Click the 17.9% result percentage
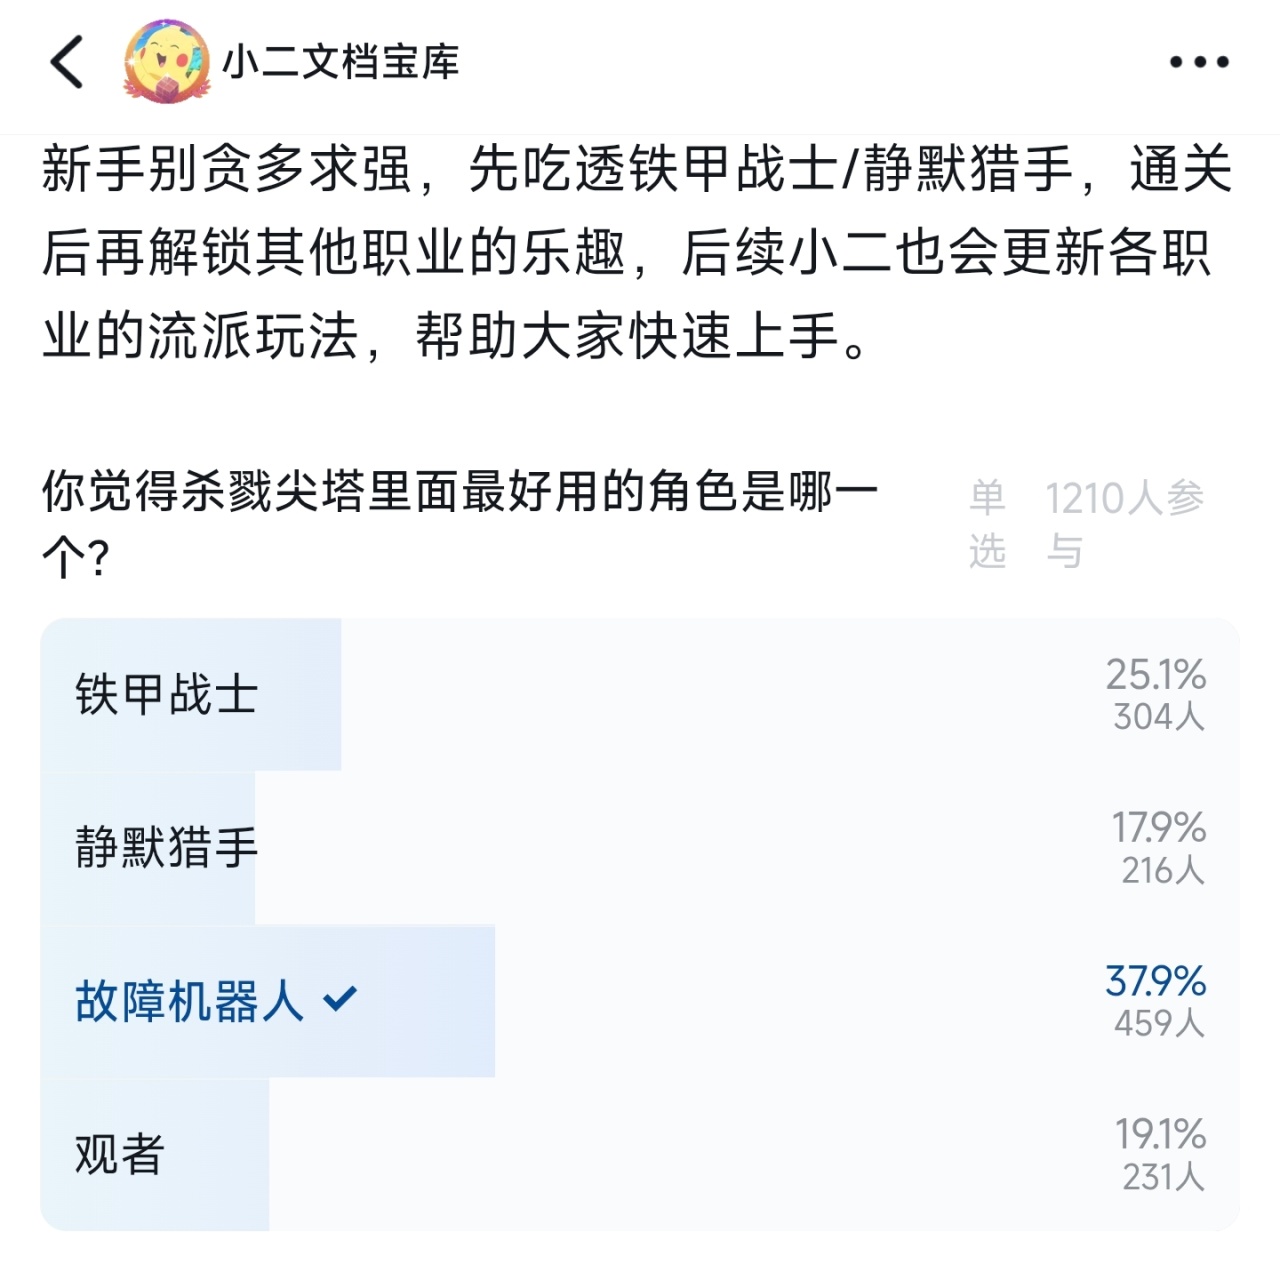The image size is (1280, 1264). [x=1158, y=828]
